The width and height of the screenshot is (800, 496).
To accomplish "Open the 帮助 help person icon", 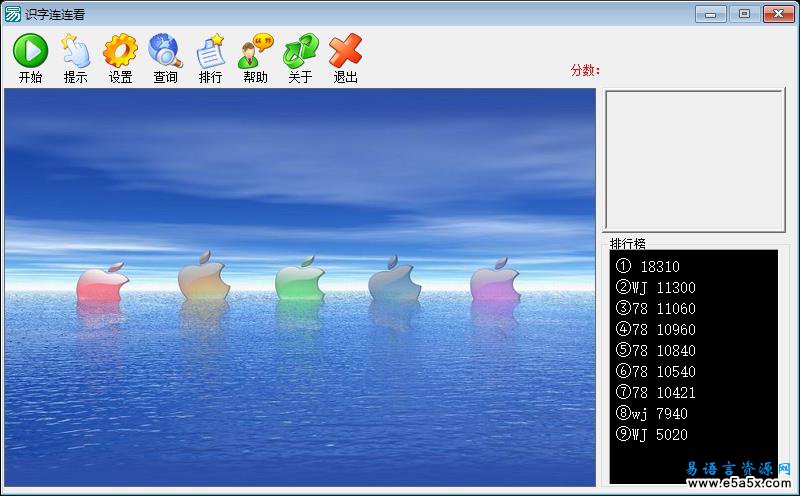I will click(256, 51).
